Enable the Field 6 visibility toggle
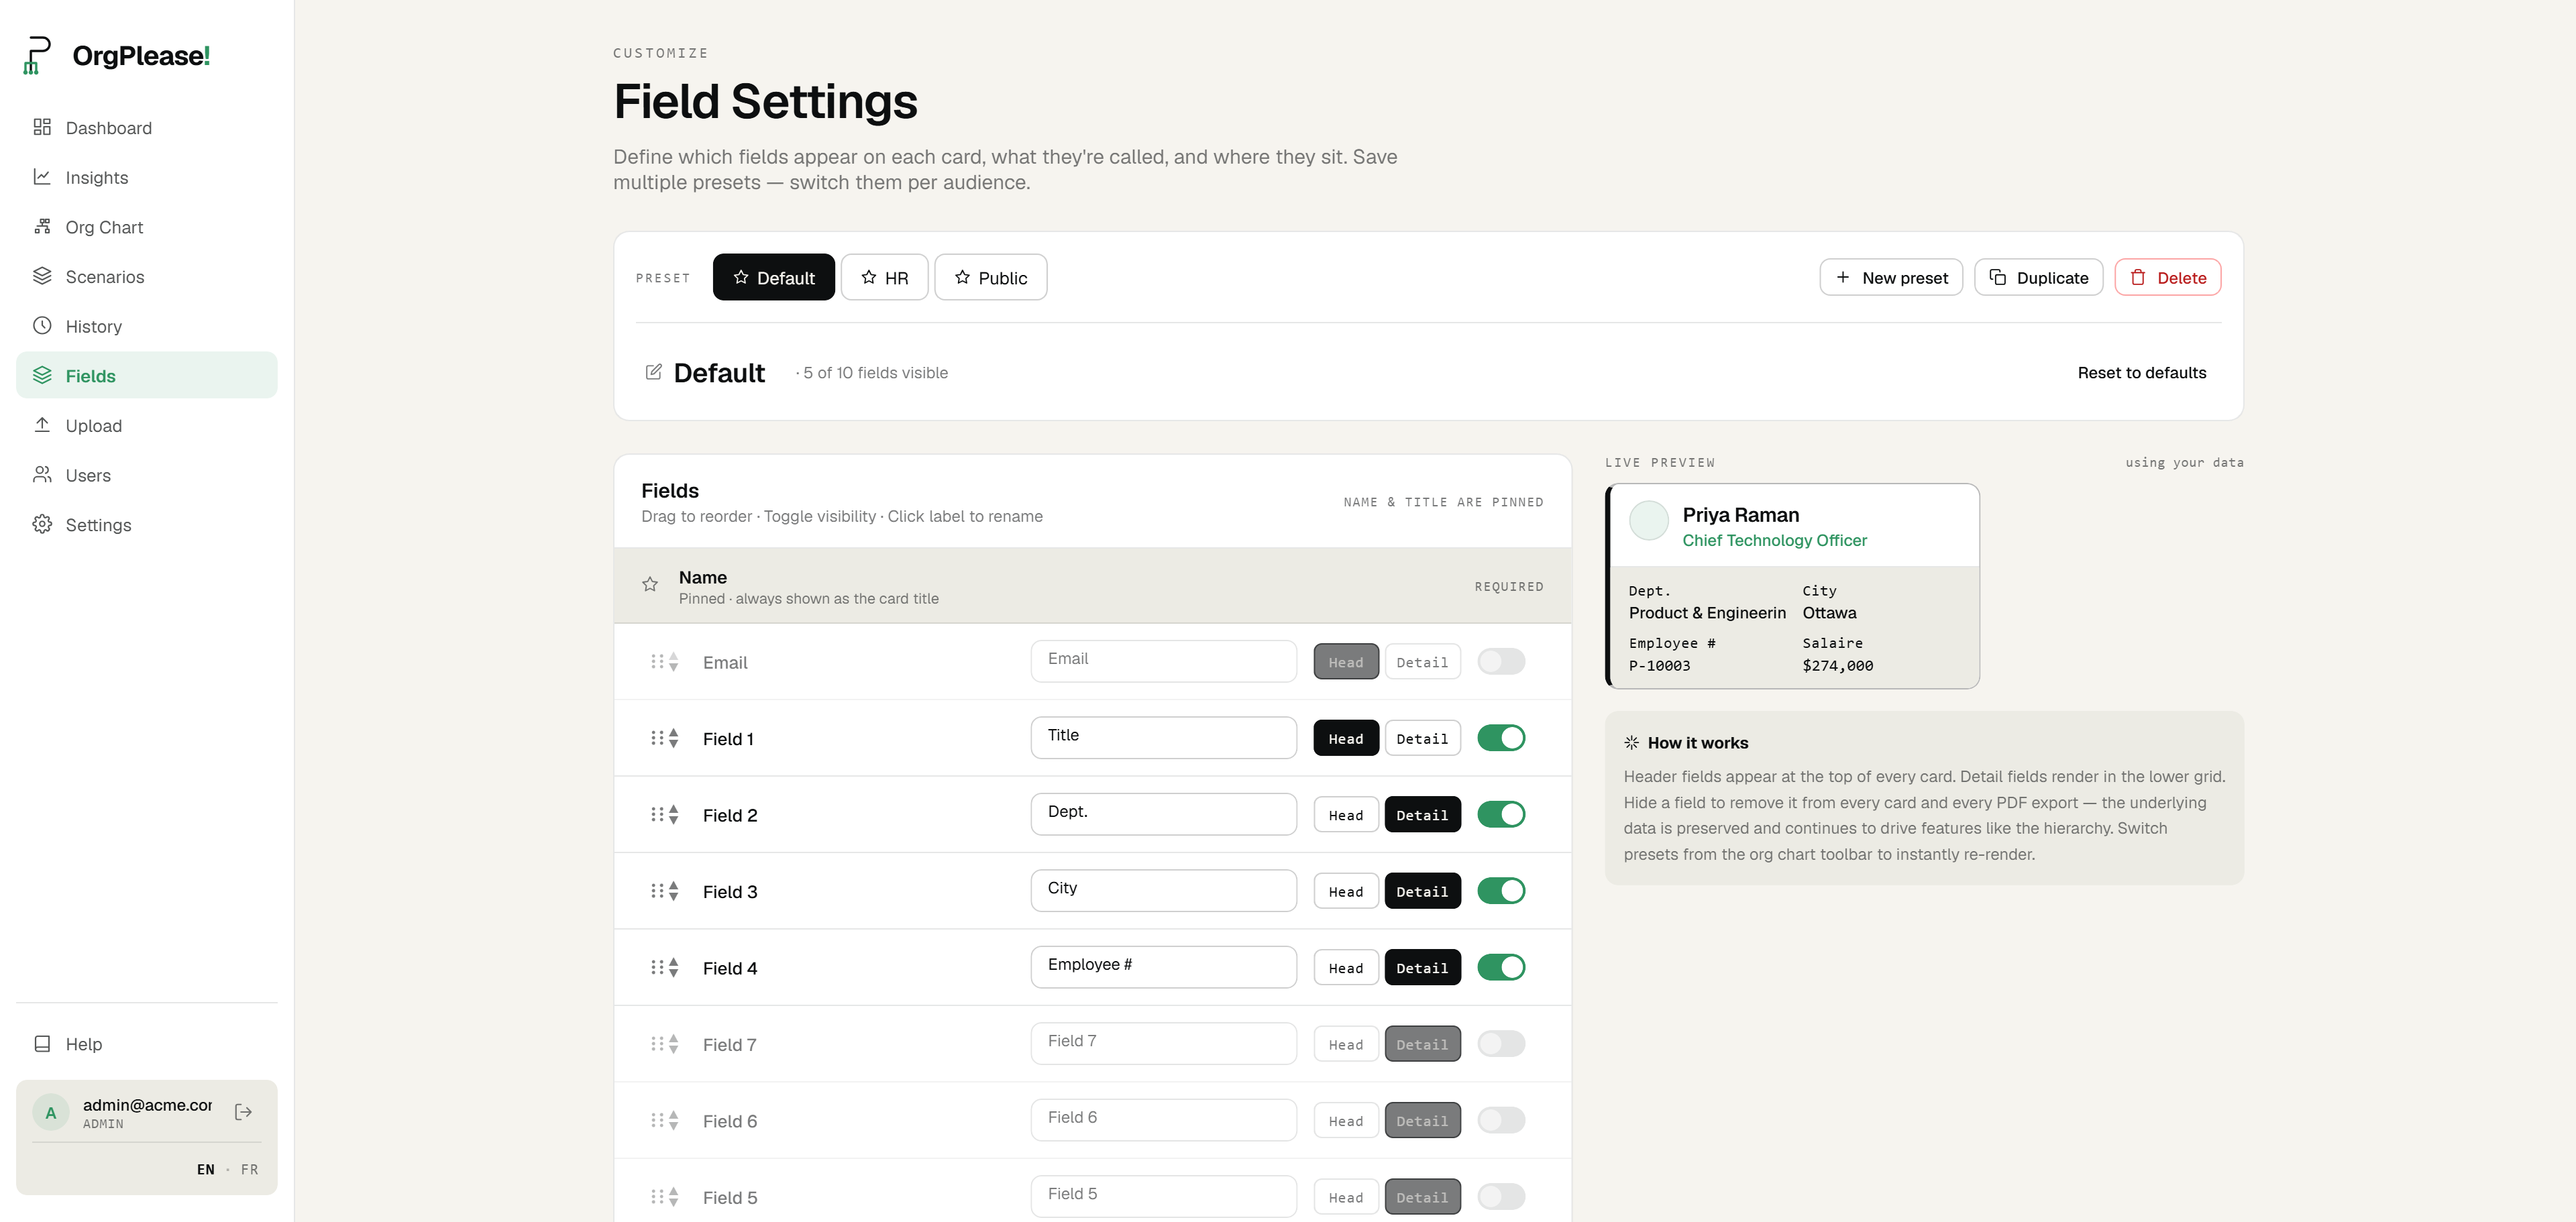The image size is (2576, 1222). click(1501, 1120)
